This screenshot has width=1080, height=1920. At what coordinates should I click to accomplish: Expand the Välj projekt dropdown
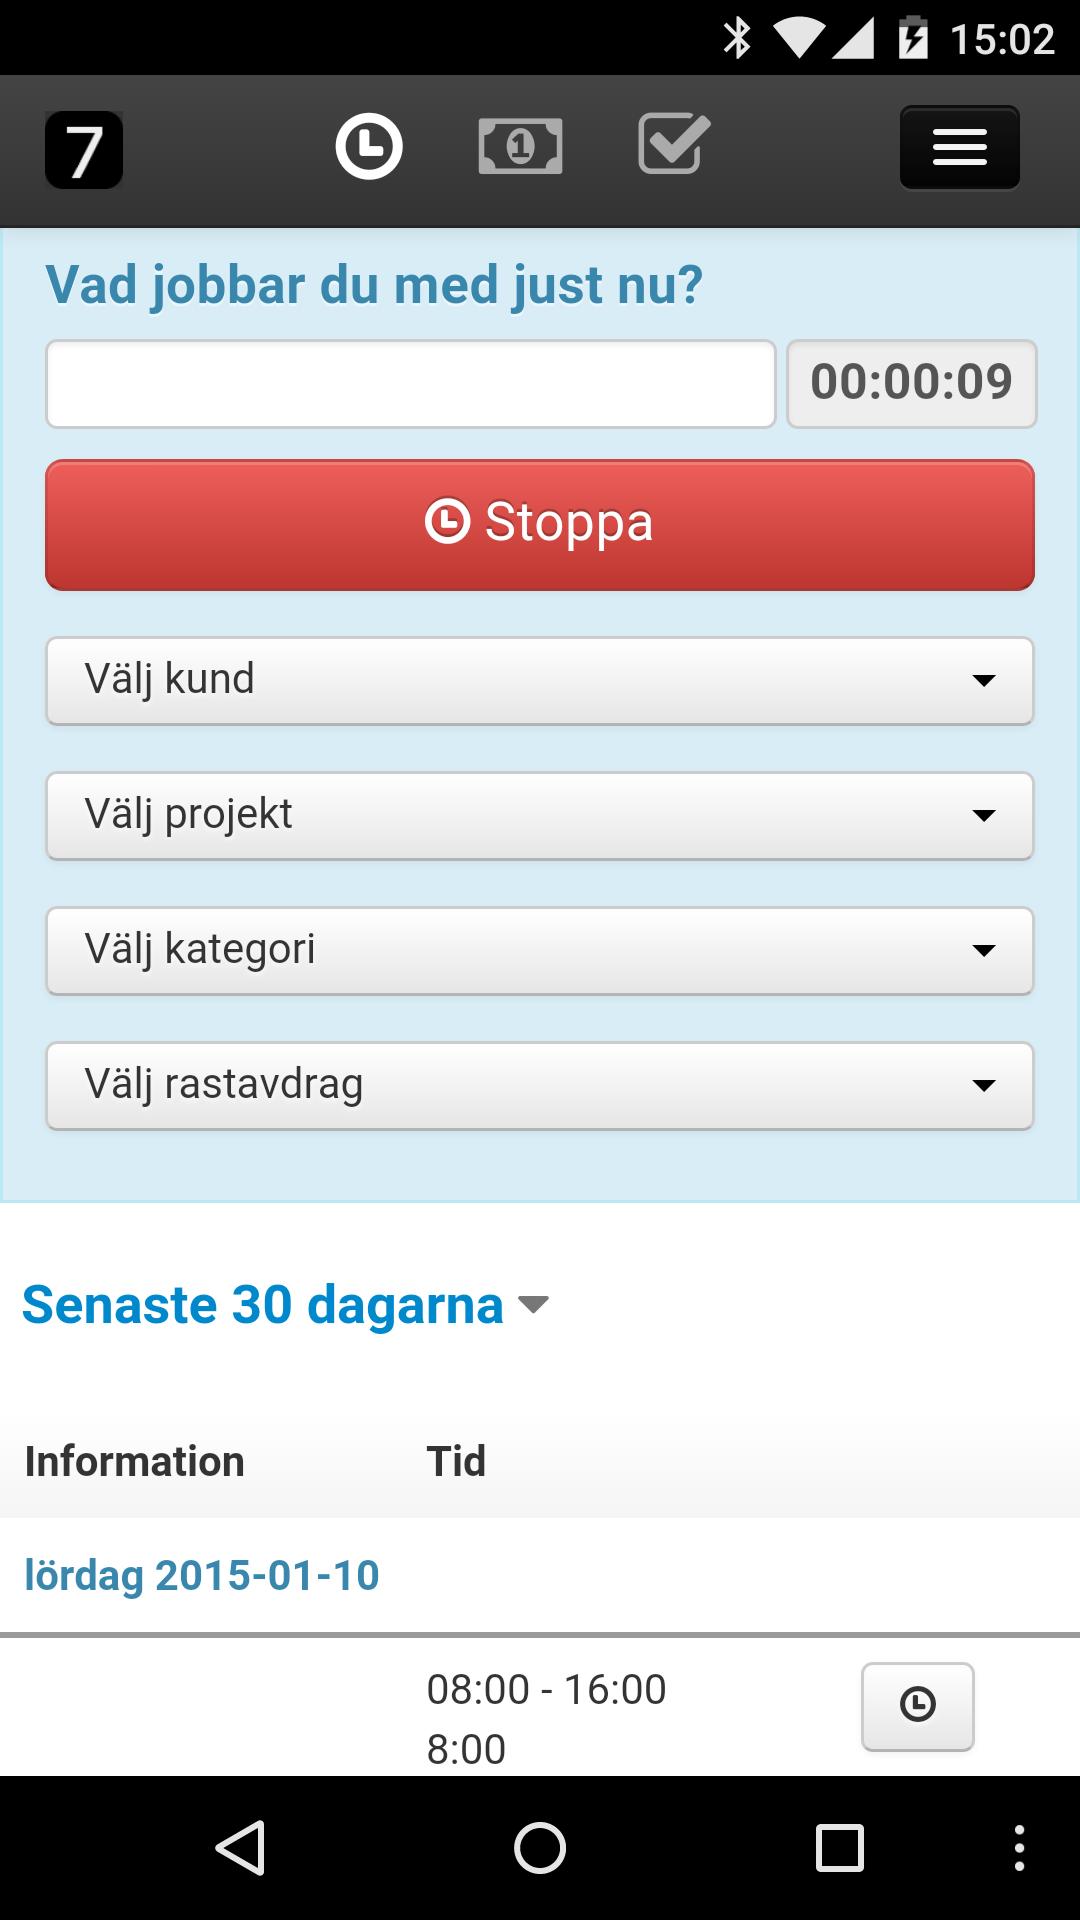[540, 816]
